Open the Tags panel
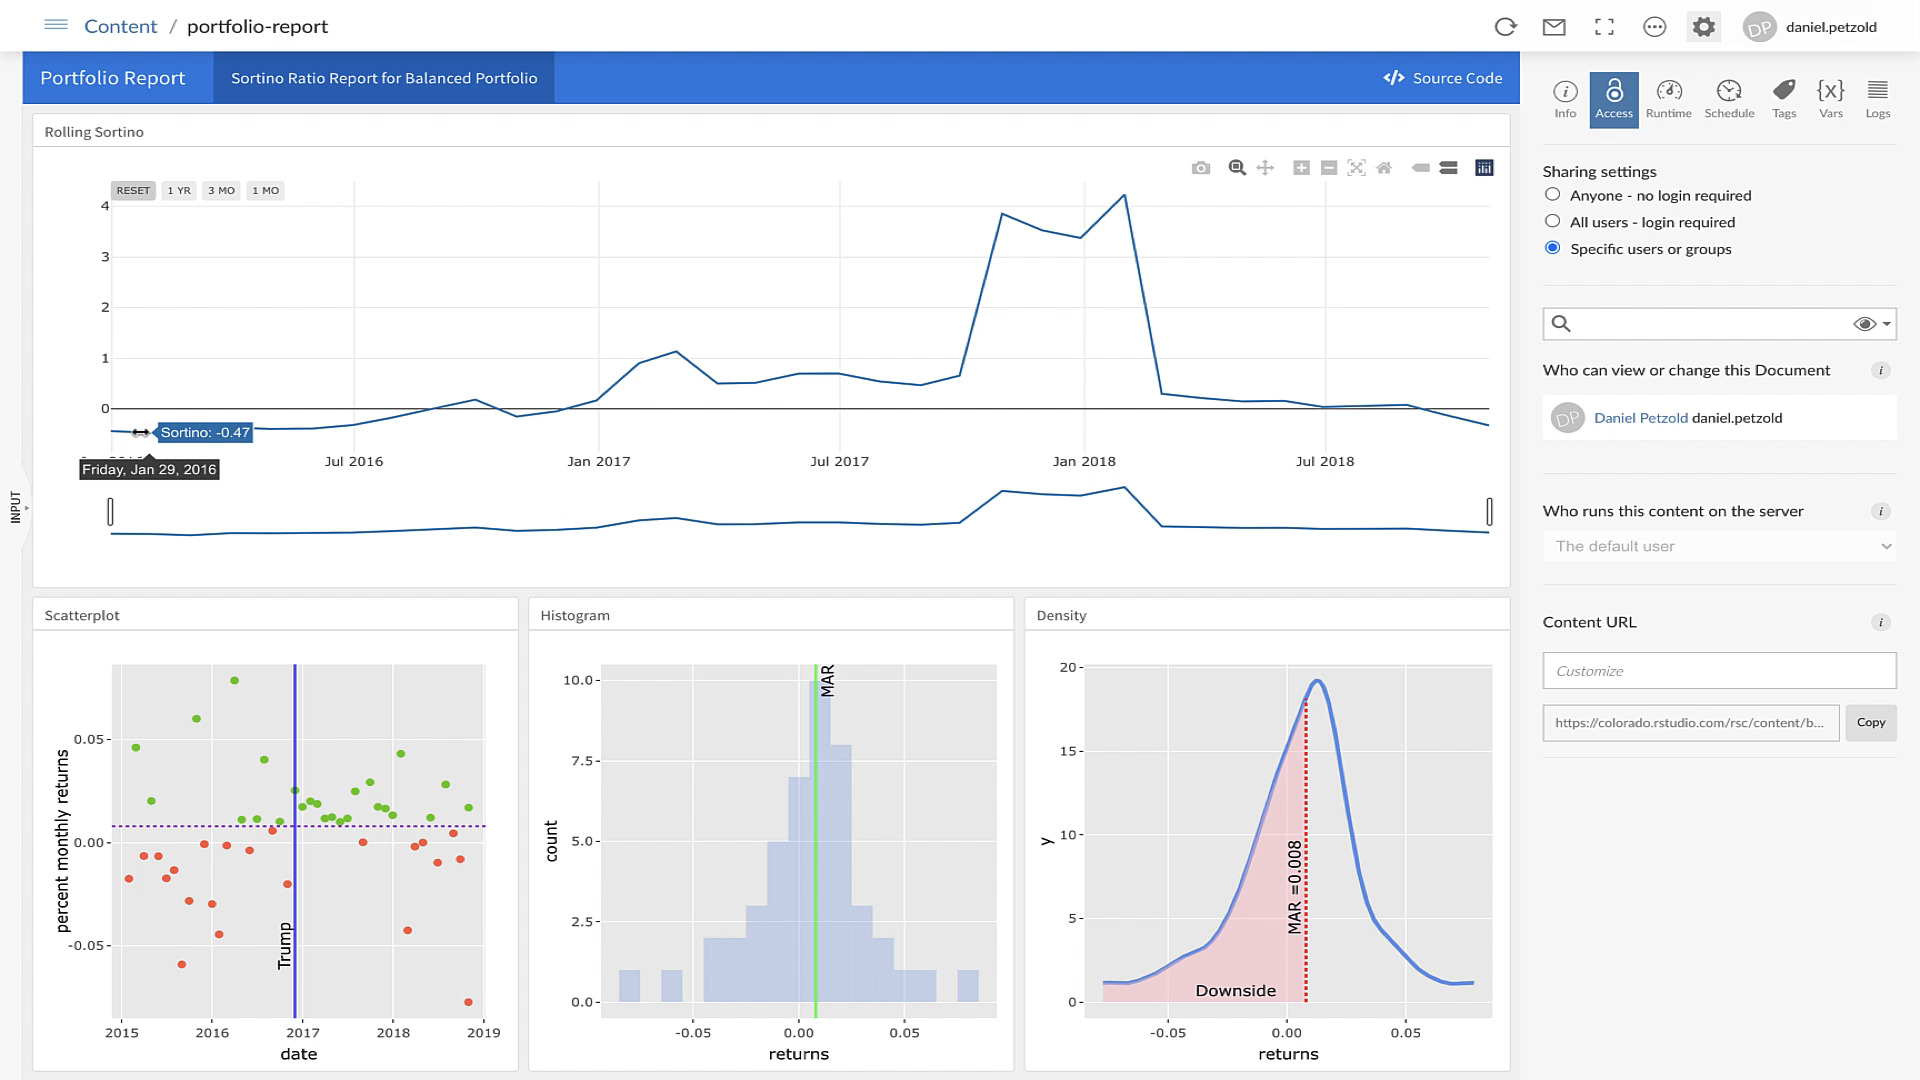1920x1080 pixels. tap(1784, 99)
